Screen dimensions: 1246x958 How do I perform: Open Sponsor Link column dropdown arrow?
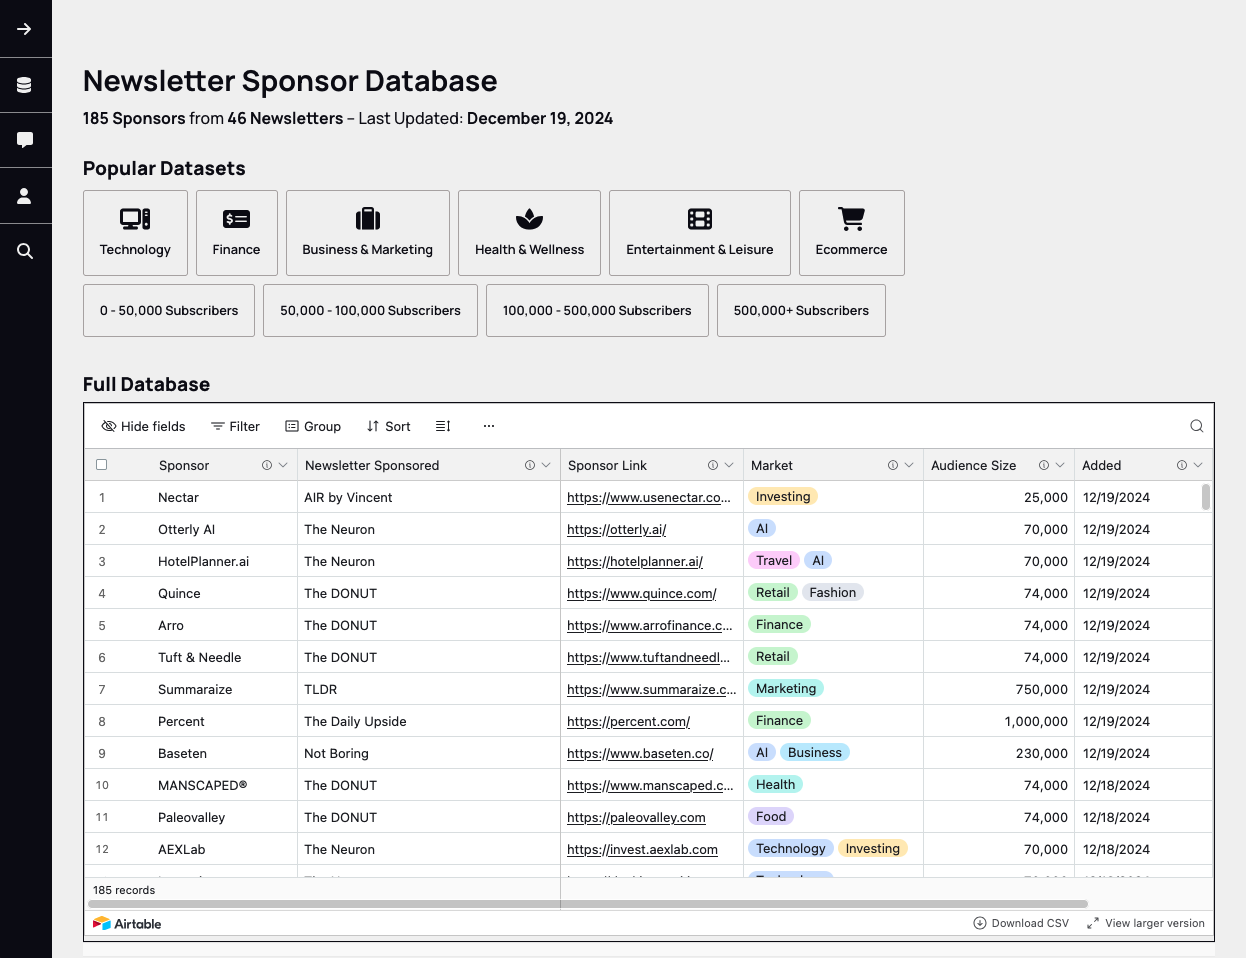coord(729,465)
